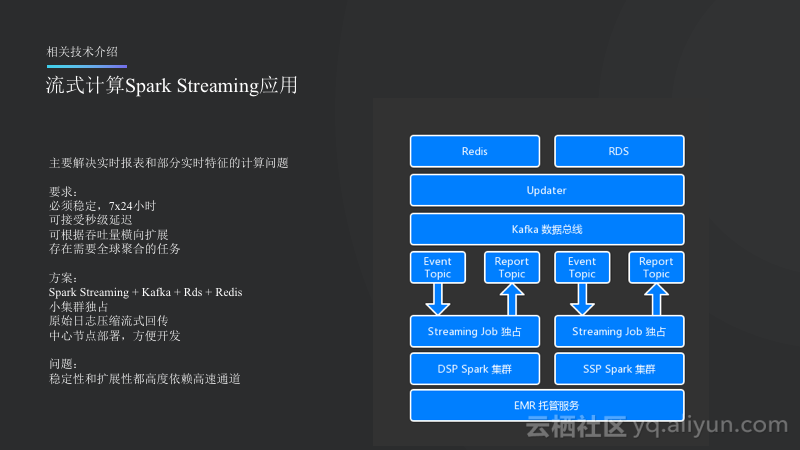Click the Redis box in the diagram
This screenshot has height=450, width=800.
tap(474, 151)
